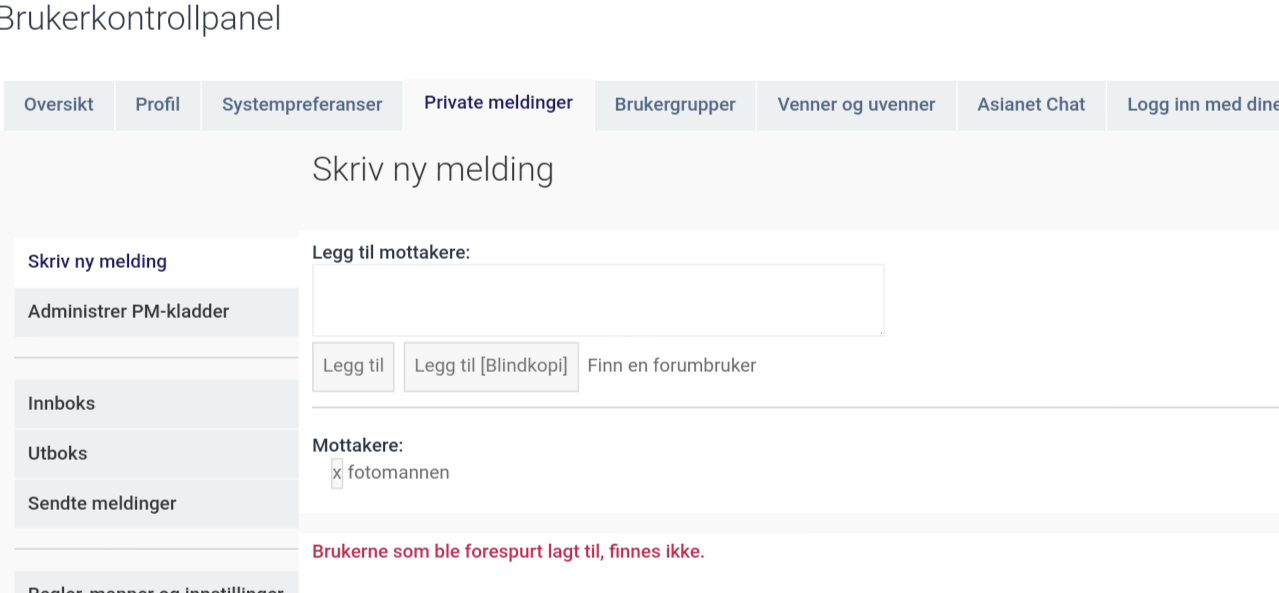
Task: Select the Private meldinger tab
Action: click(x=498, y=103)
